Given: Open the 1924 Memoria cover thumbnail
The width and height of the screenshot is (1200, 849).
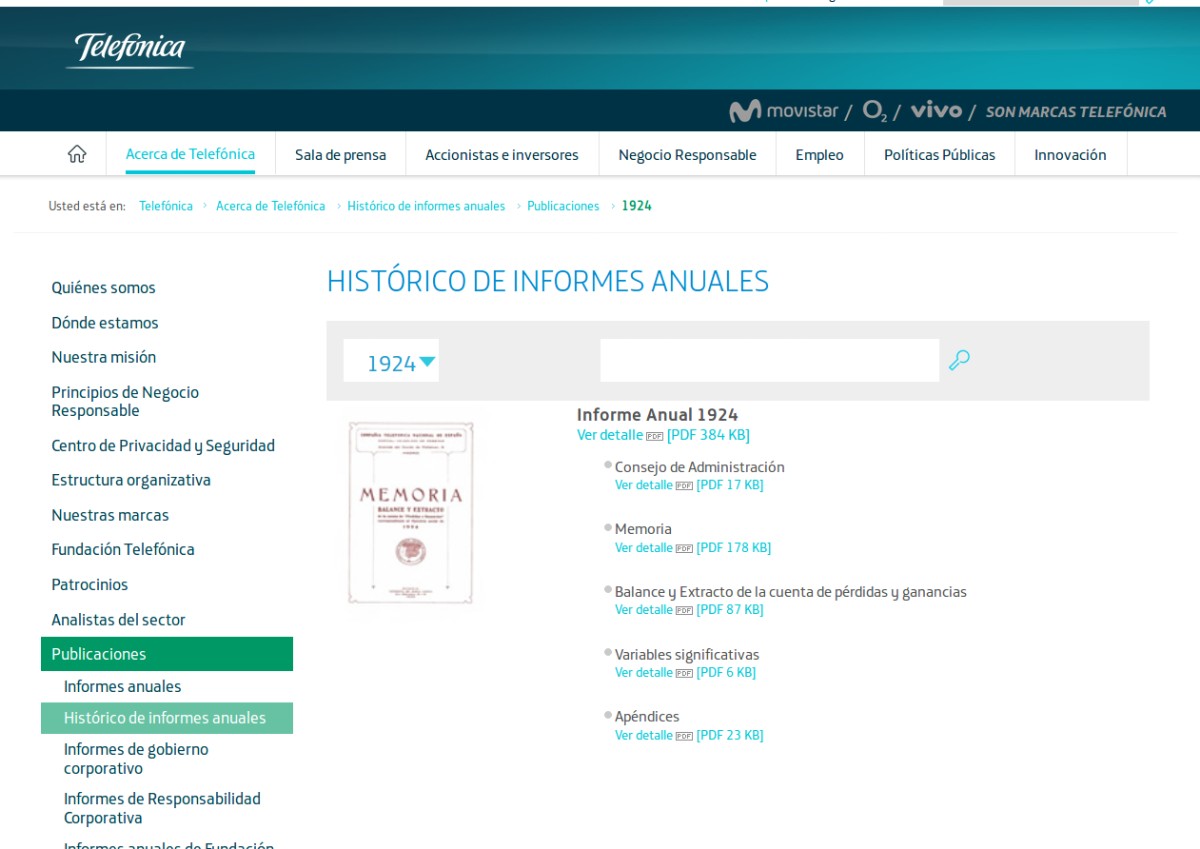Looking at the screenshot, I should (412, 511).
